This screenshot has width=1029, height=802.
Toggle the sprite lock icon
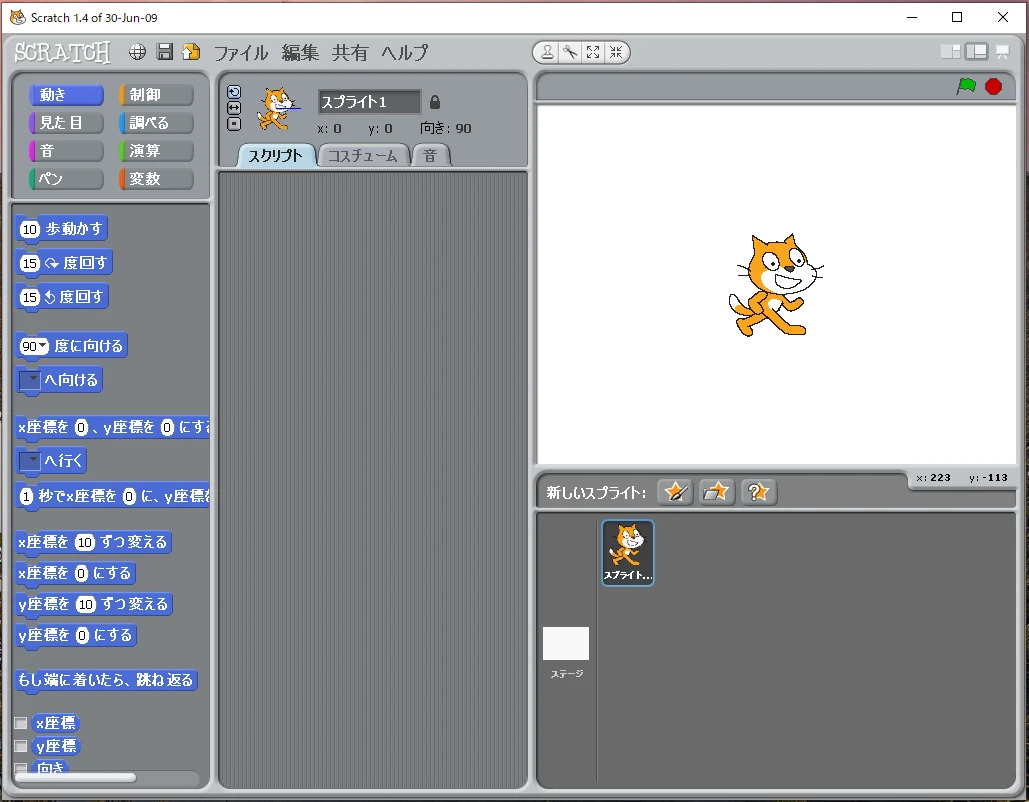coord(434,102)
